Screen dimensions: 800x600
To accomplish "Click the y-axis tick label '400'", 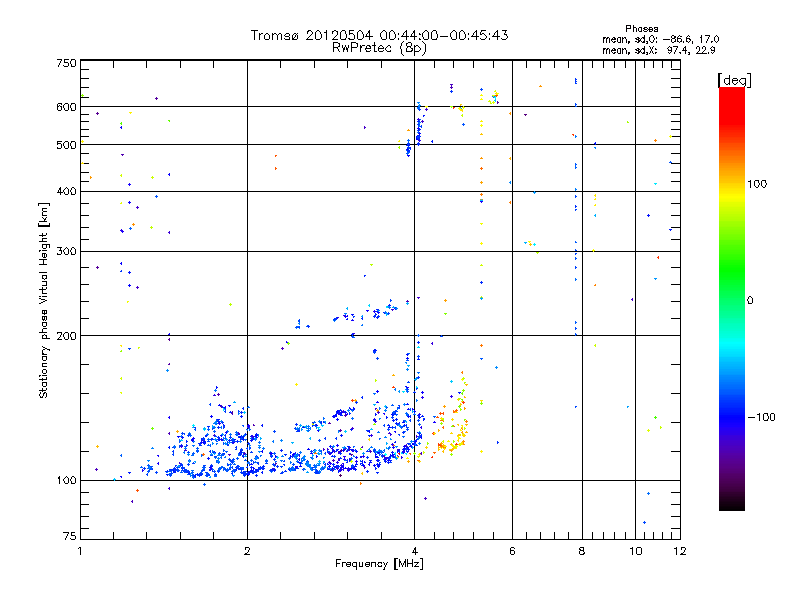I will (66, 191).
